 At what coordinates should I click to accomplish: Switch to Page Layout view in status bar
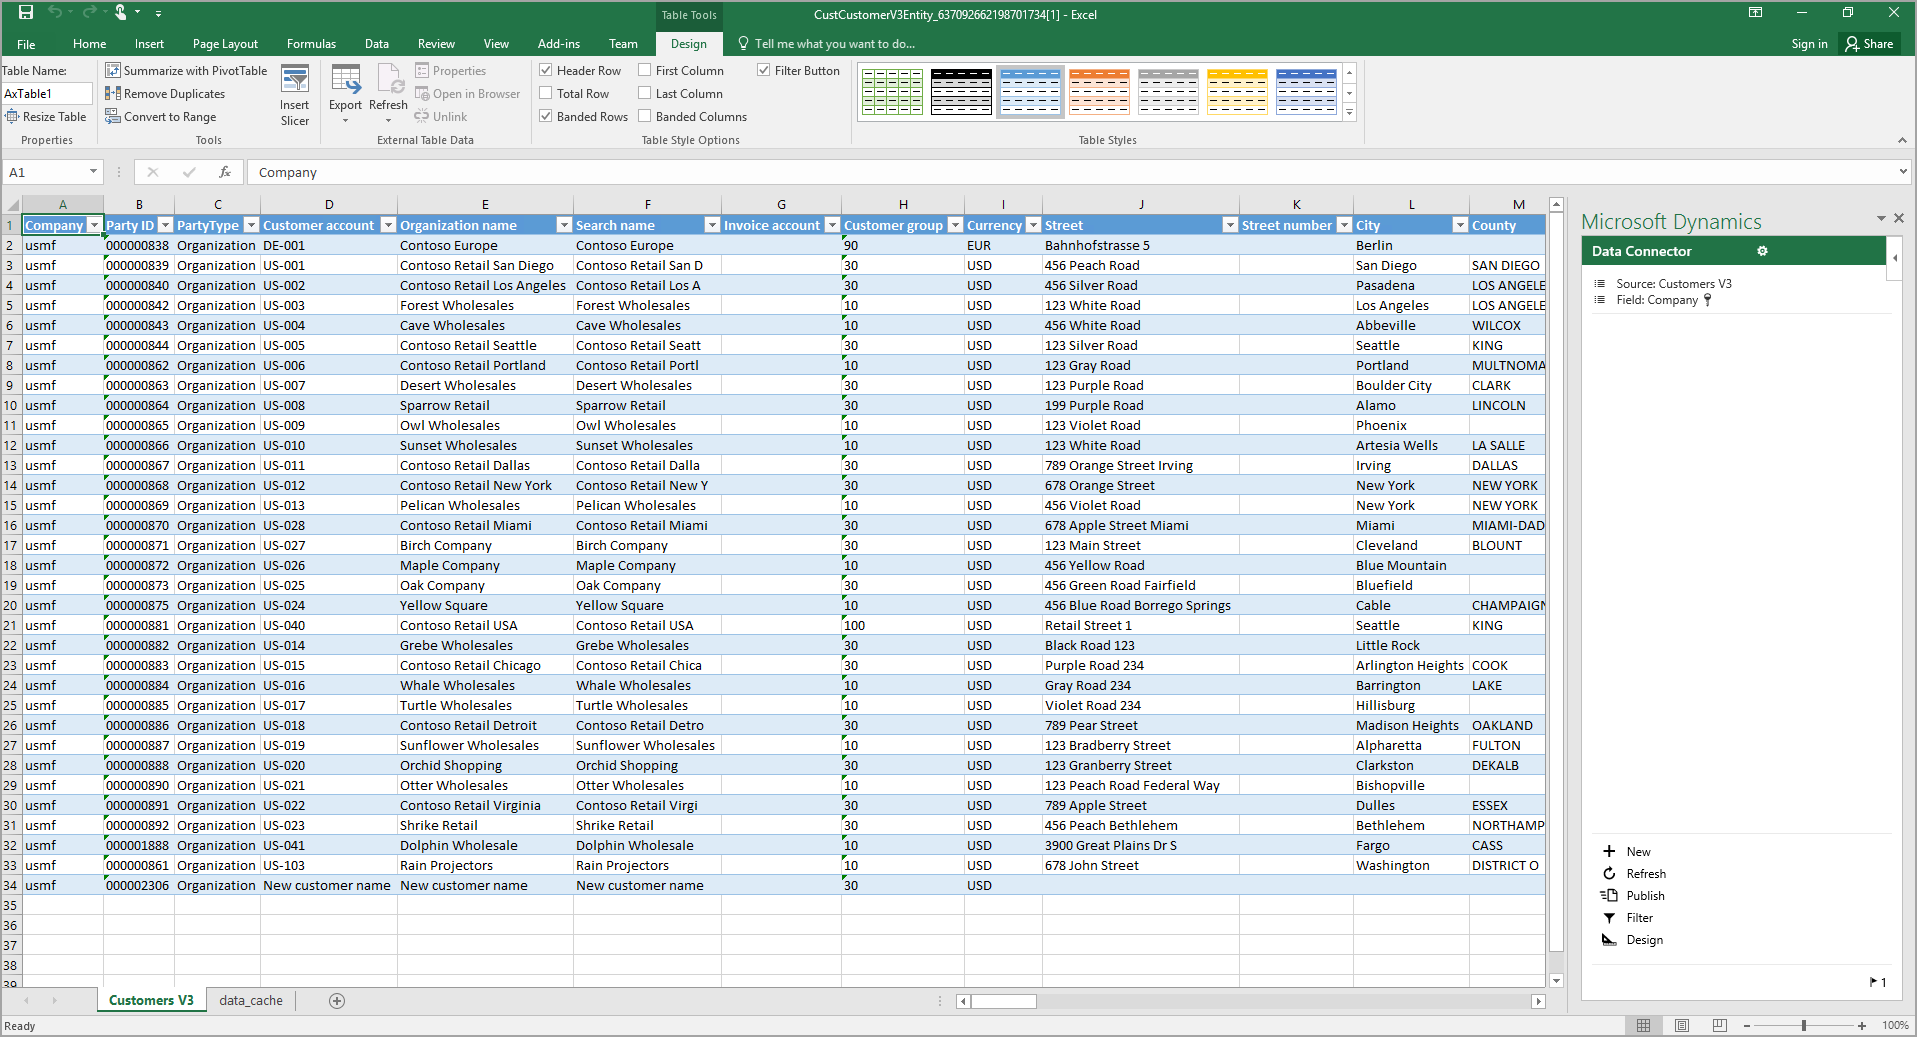[1682, 1025]
